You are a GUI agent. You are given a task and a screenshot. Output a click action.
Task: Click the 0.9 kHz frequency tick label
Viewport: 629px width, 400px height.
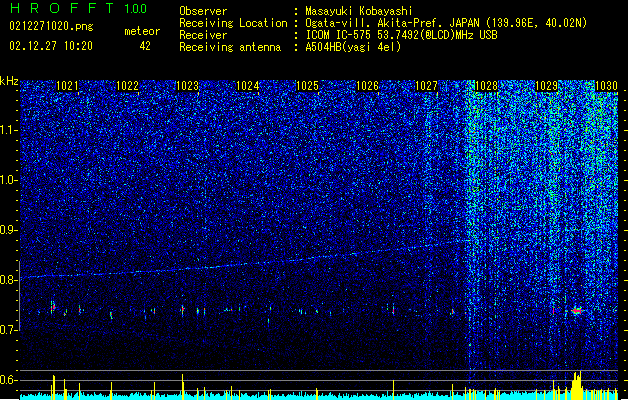(x=9, y=230)
